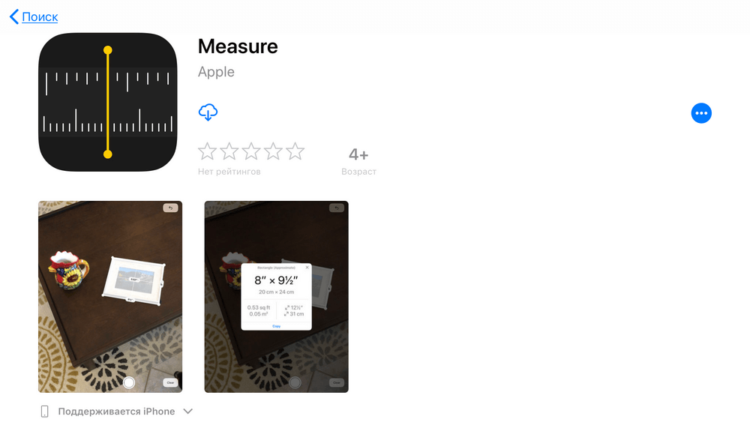
Task: Click the Measure ruler app icon
Action: 108,102
